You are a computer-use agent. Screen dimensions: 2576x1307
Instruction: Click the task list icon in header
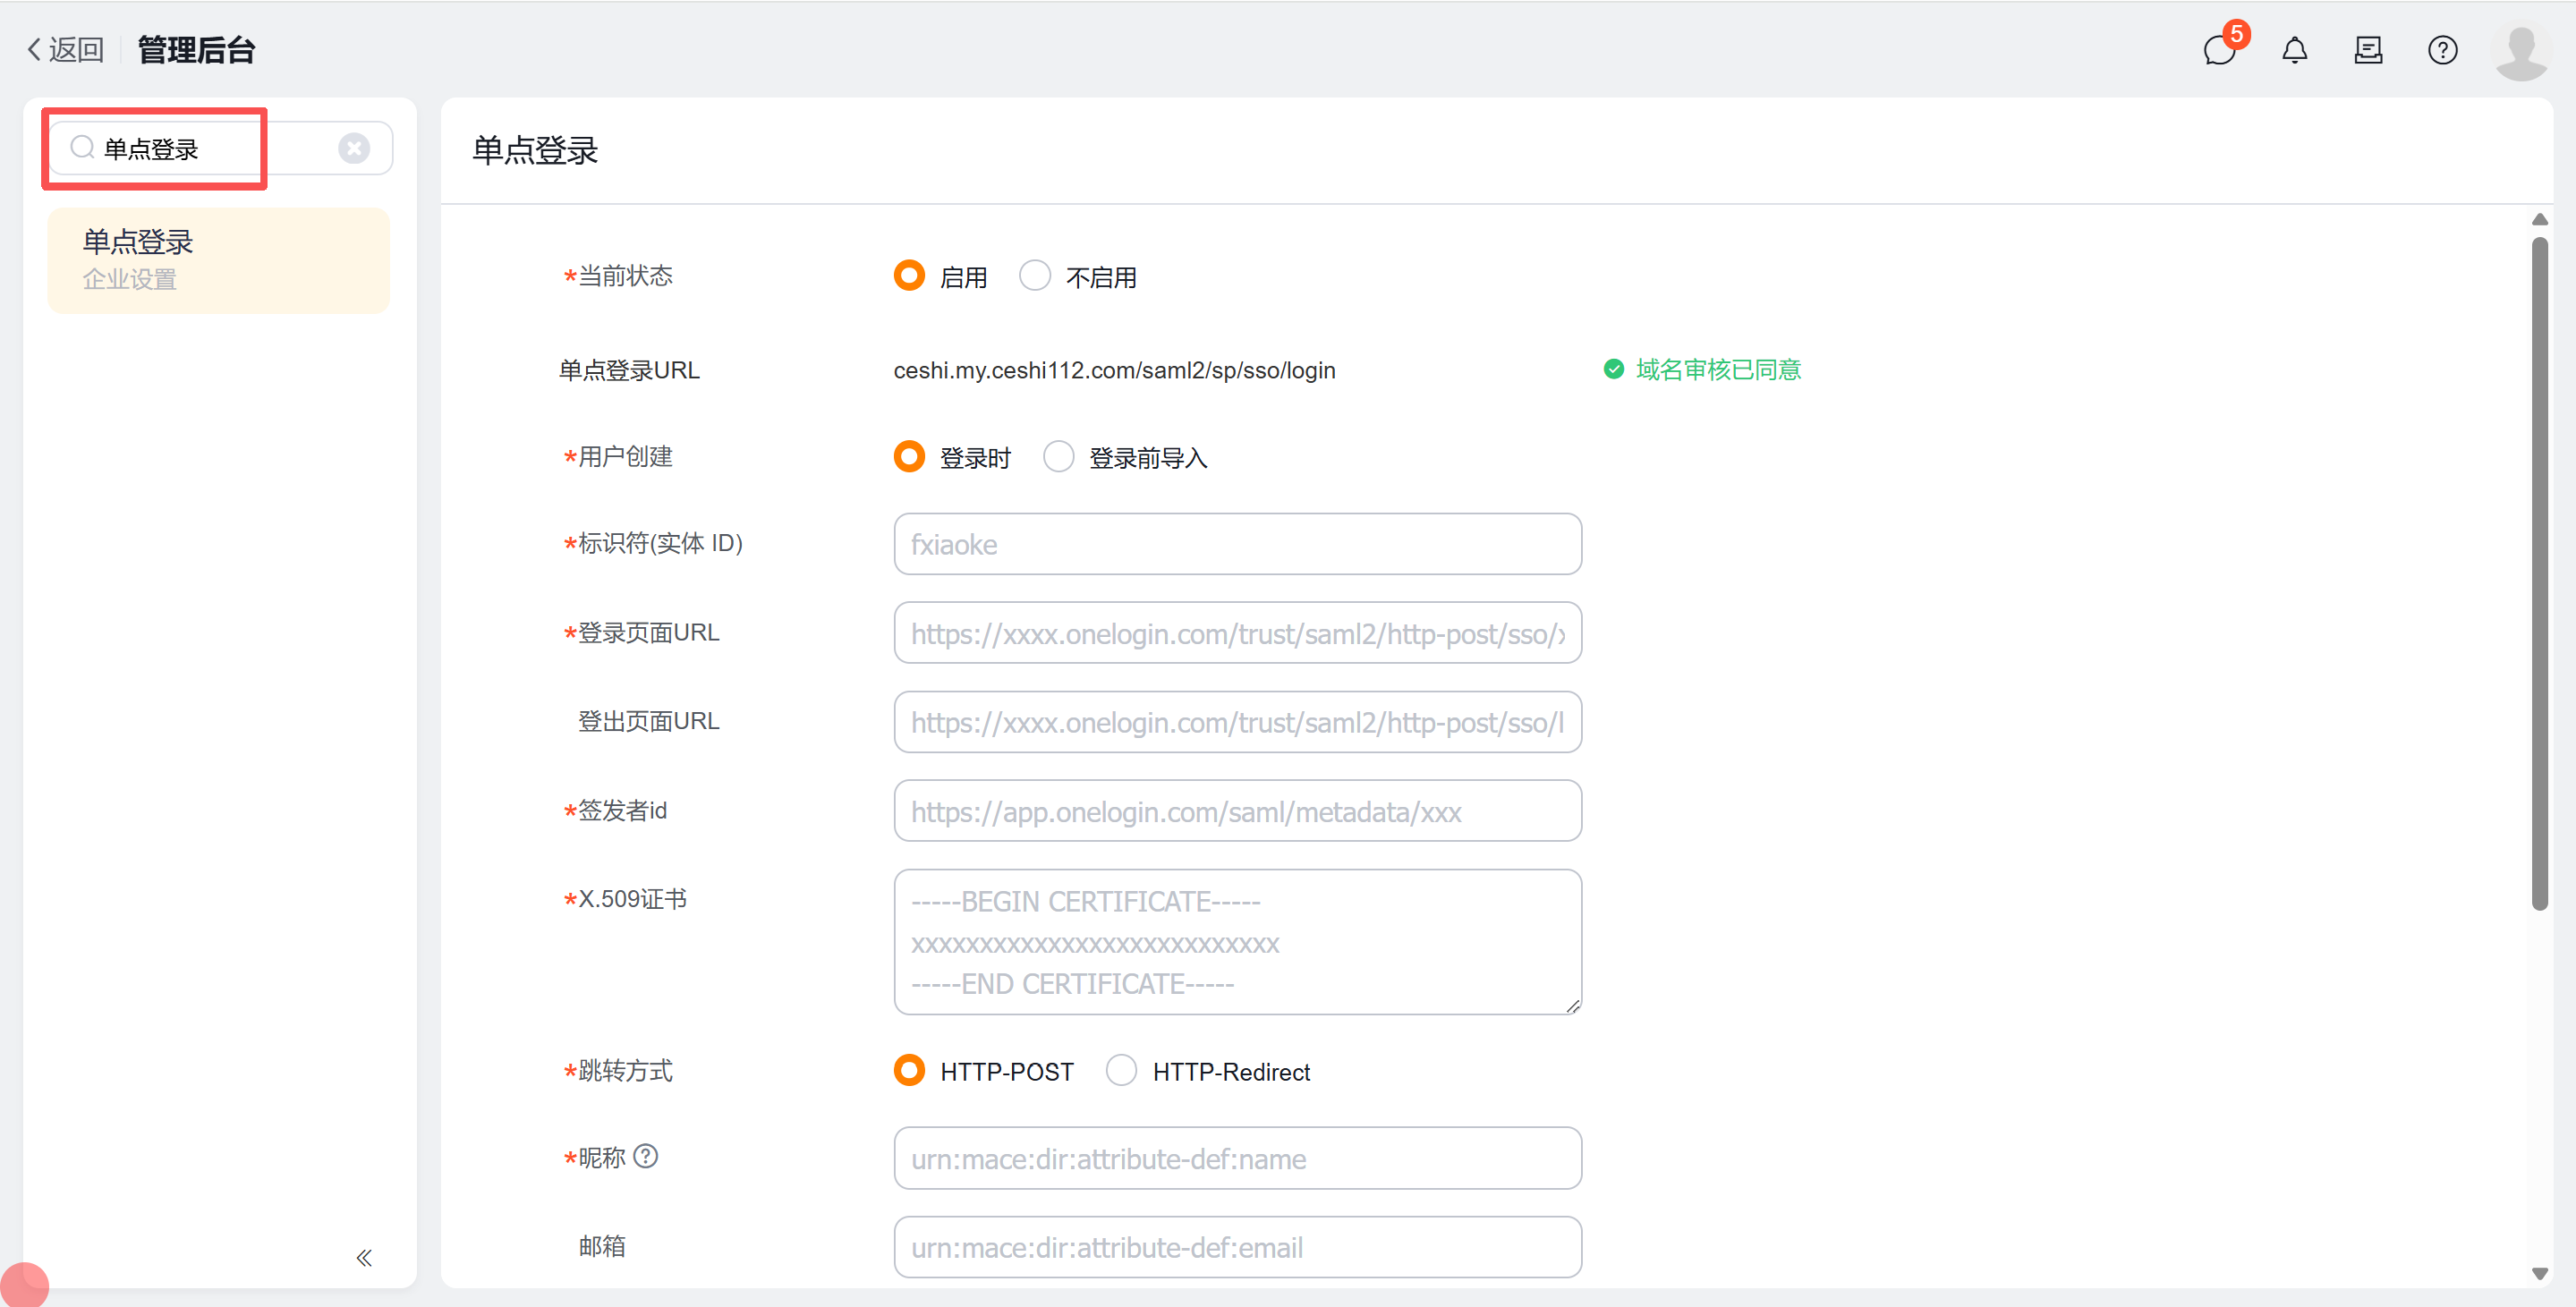(2368, 49)
